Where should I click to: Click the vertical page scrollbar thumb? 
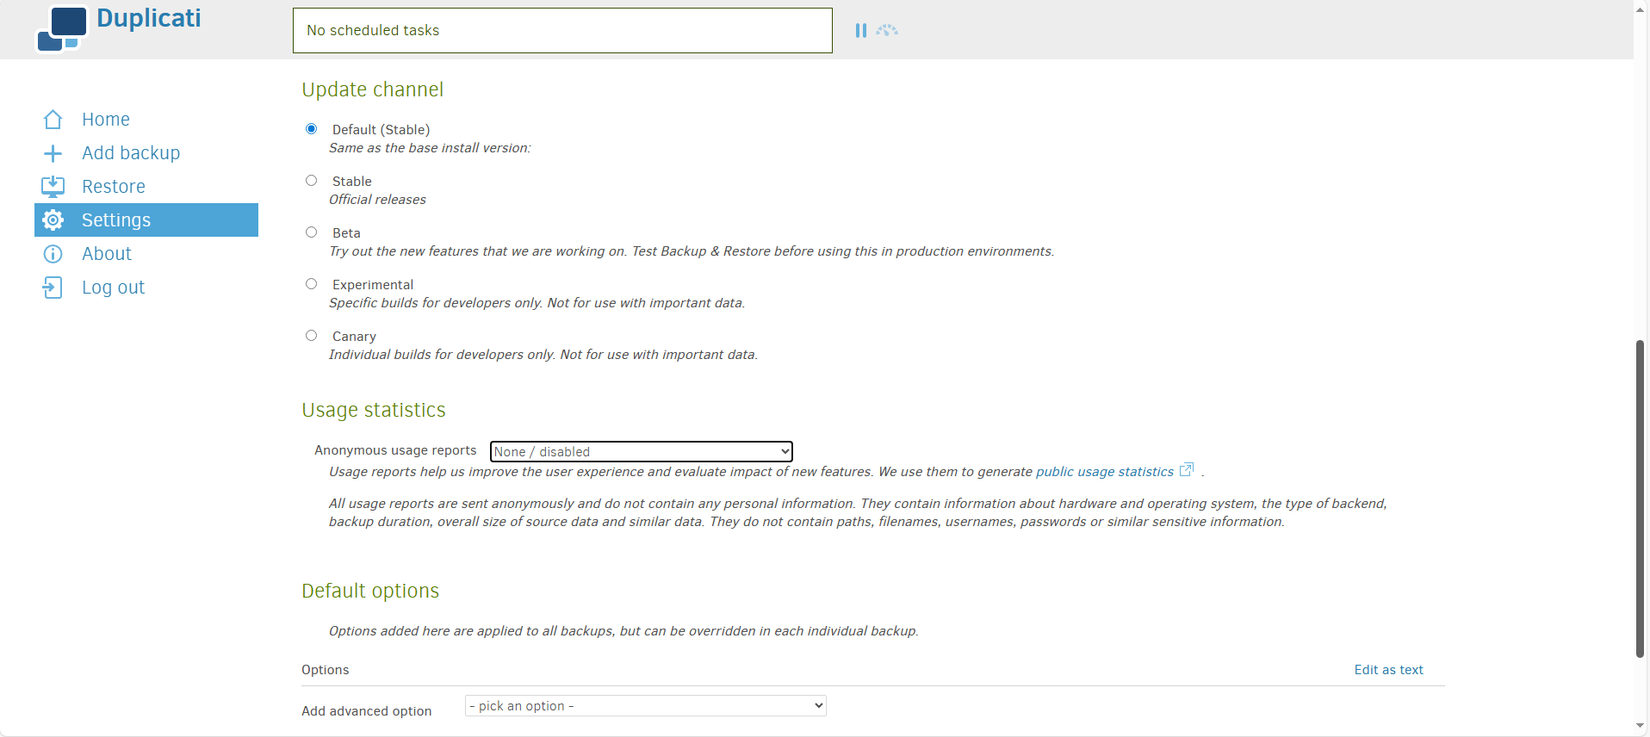(x=1640, y=498)
